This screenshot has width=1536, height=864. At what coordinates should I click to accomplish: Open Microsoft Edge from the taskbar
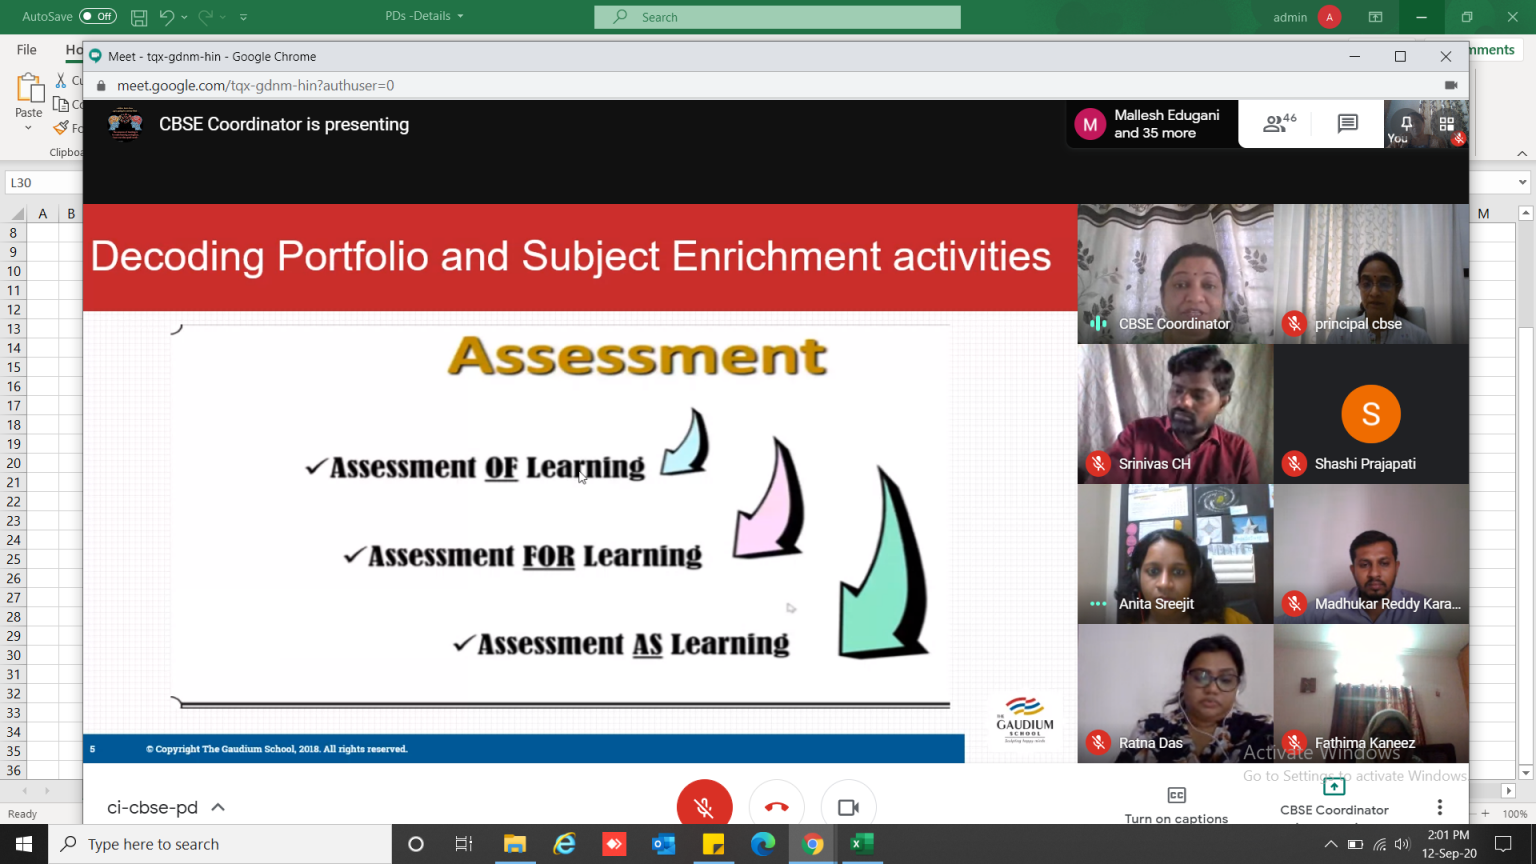pyautogui.click(x=762, y=844)
